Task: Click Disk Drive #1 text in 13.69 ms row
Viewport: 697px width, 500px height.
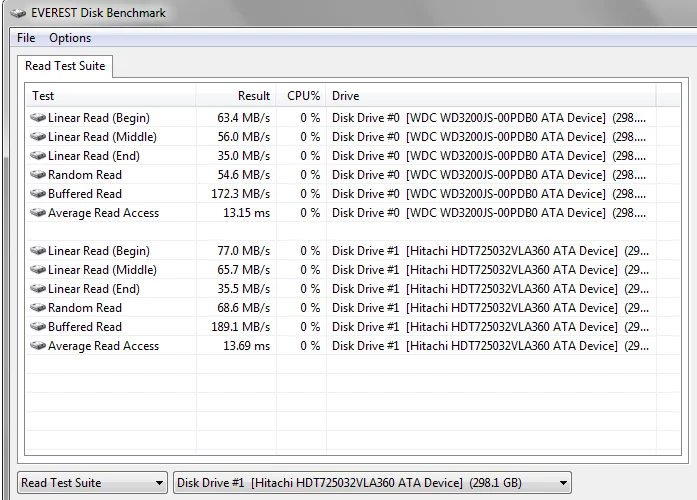Action: [366, 346]
